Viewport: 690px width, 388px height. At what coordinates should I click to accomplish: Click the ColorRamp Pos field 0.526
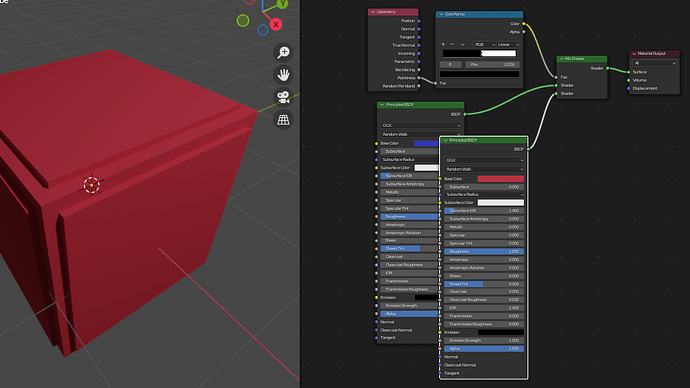492,65
